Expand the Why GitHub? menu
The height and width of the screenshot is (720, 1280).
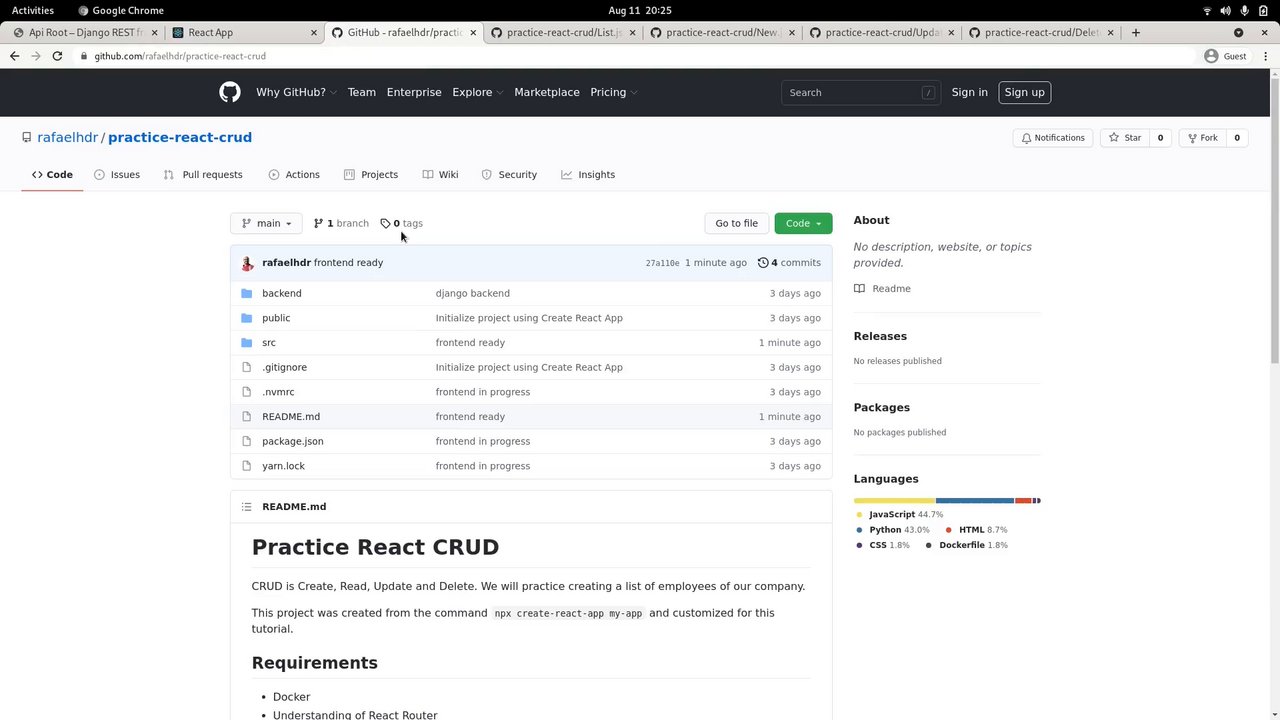(296, 92)
